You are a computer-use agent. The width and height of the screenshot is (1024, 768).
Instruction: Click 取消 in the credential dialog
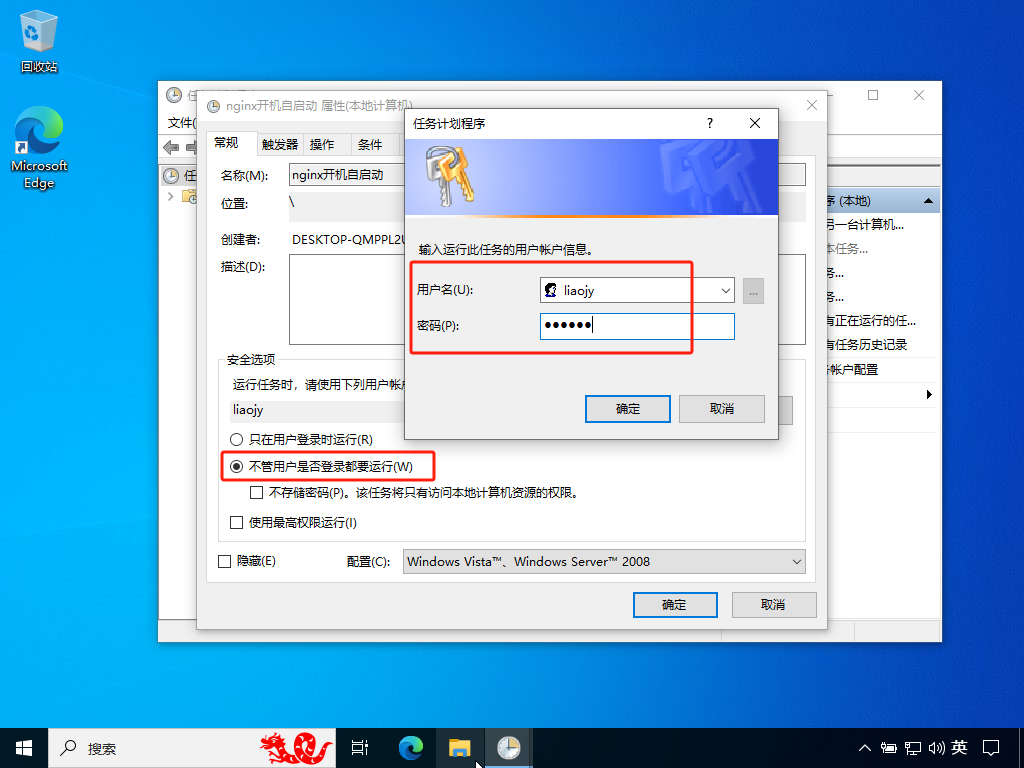click(722, 409)
